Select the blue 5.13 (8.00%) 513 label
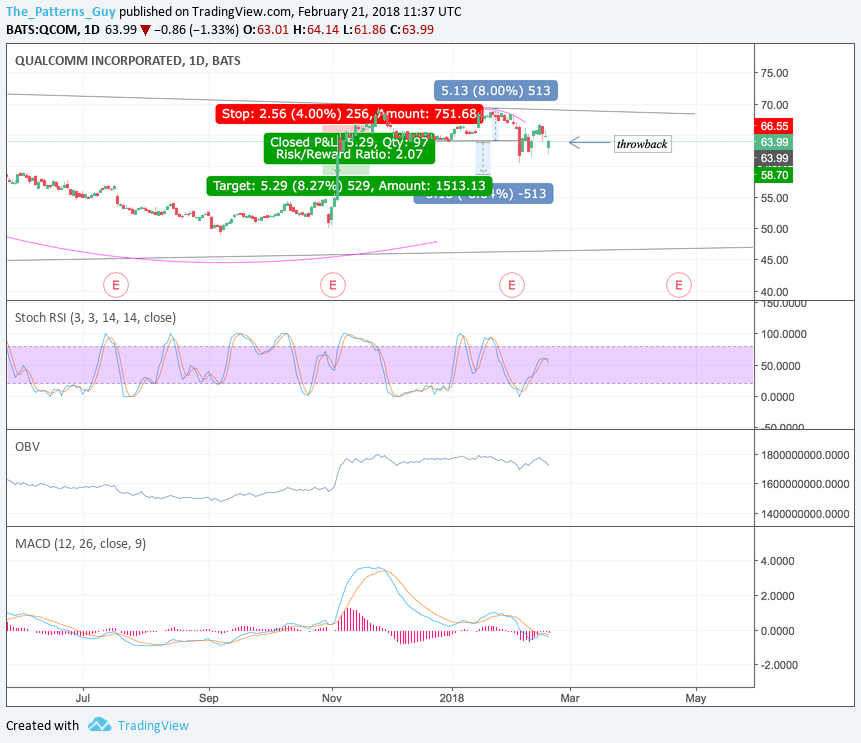The height and width of the screenshot is (743, 861). 496,91
